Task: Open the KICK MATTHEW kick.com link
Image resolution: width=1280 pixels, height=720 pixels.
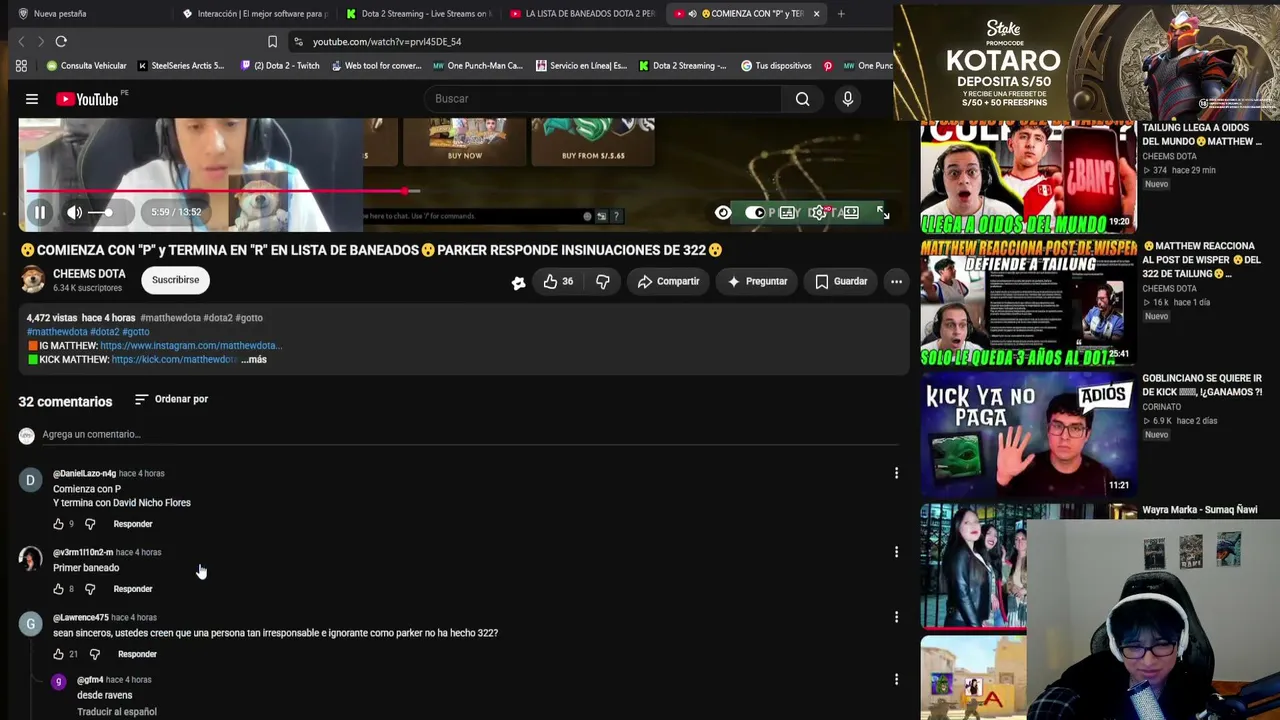Action: (174, 359)
